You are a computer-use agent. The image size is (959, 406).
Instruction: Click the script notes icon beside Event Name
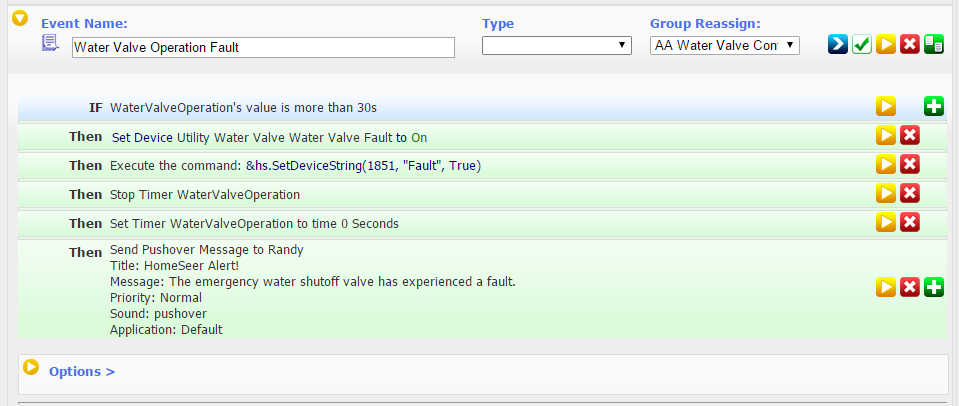point(50,43)
